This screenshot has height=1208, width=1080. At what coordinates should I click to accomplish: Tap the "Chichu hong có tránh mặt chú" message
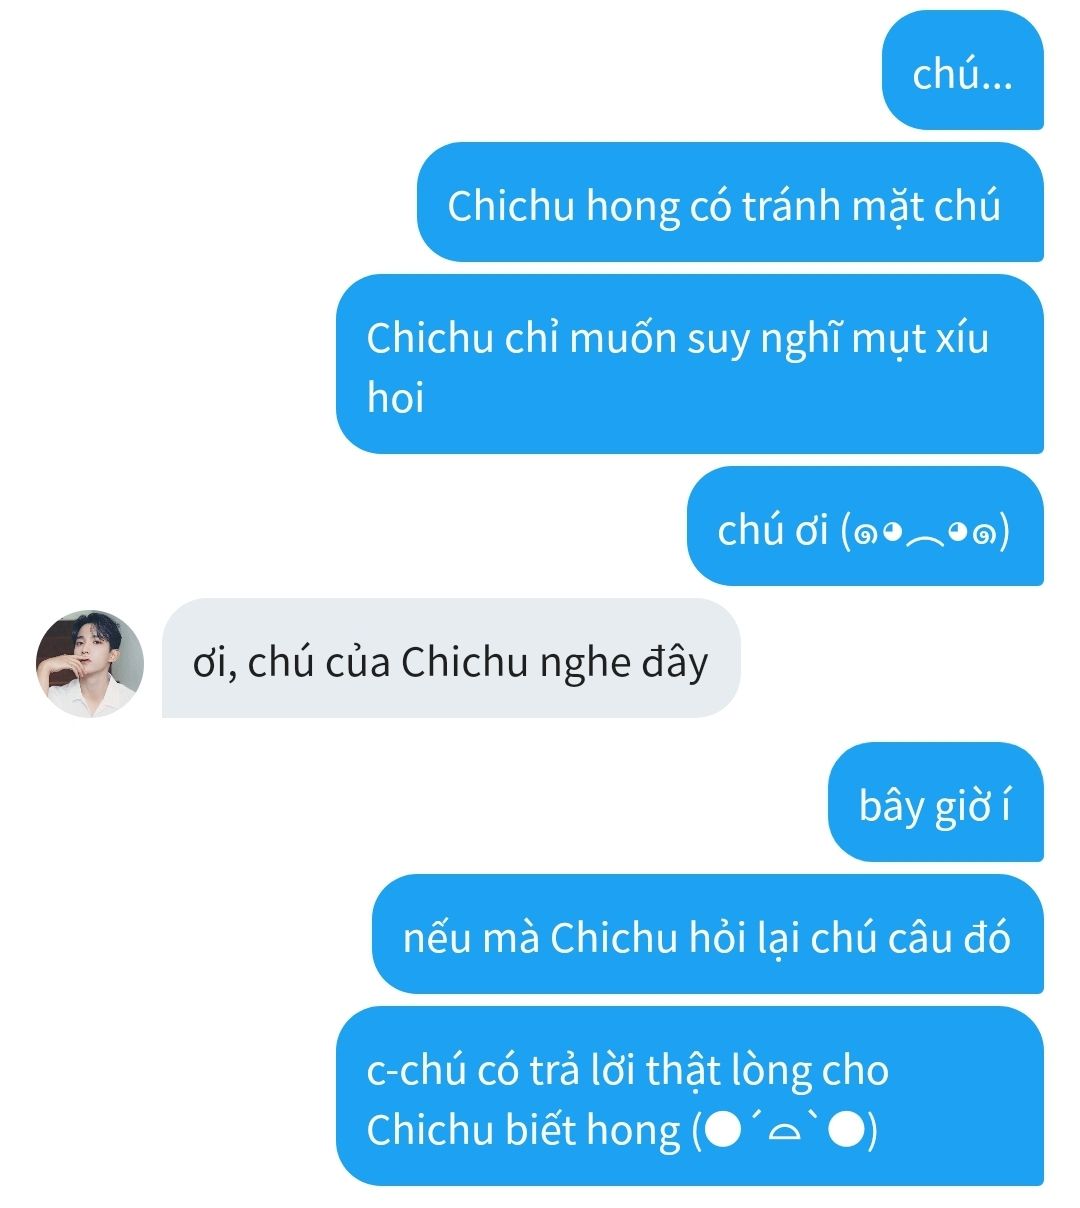tap(730, 202)
